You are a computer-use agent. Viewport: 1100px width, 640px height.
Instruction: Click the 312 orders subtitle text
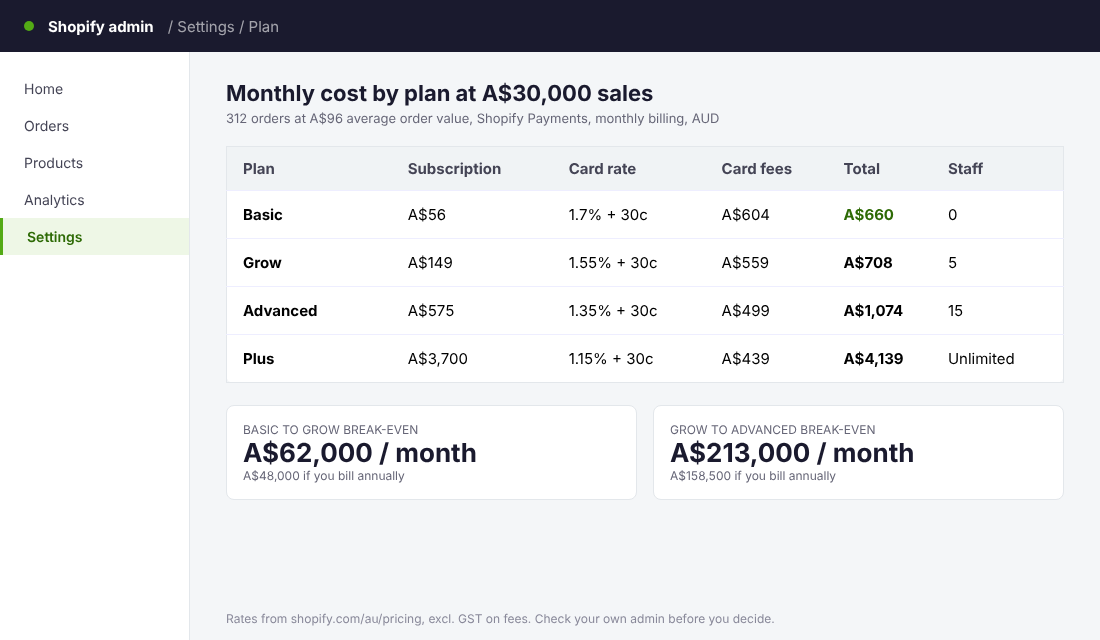pyautogui.click(x=472, y=119)
